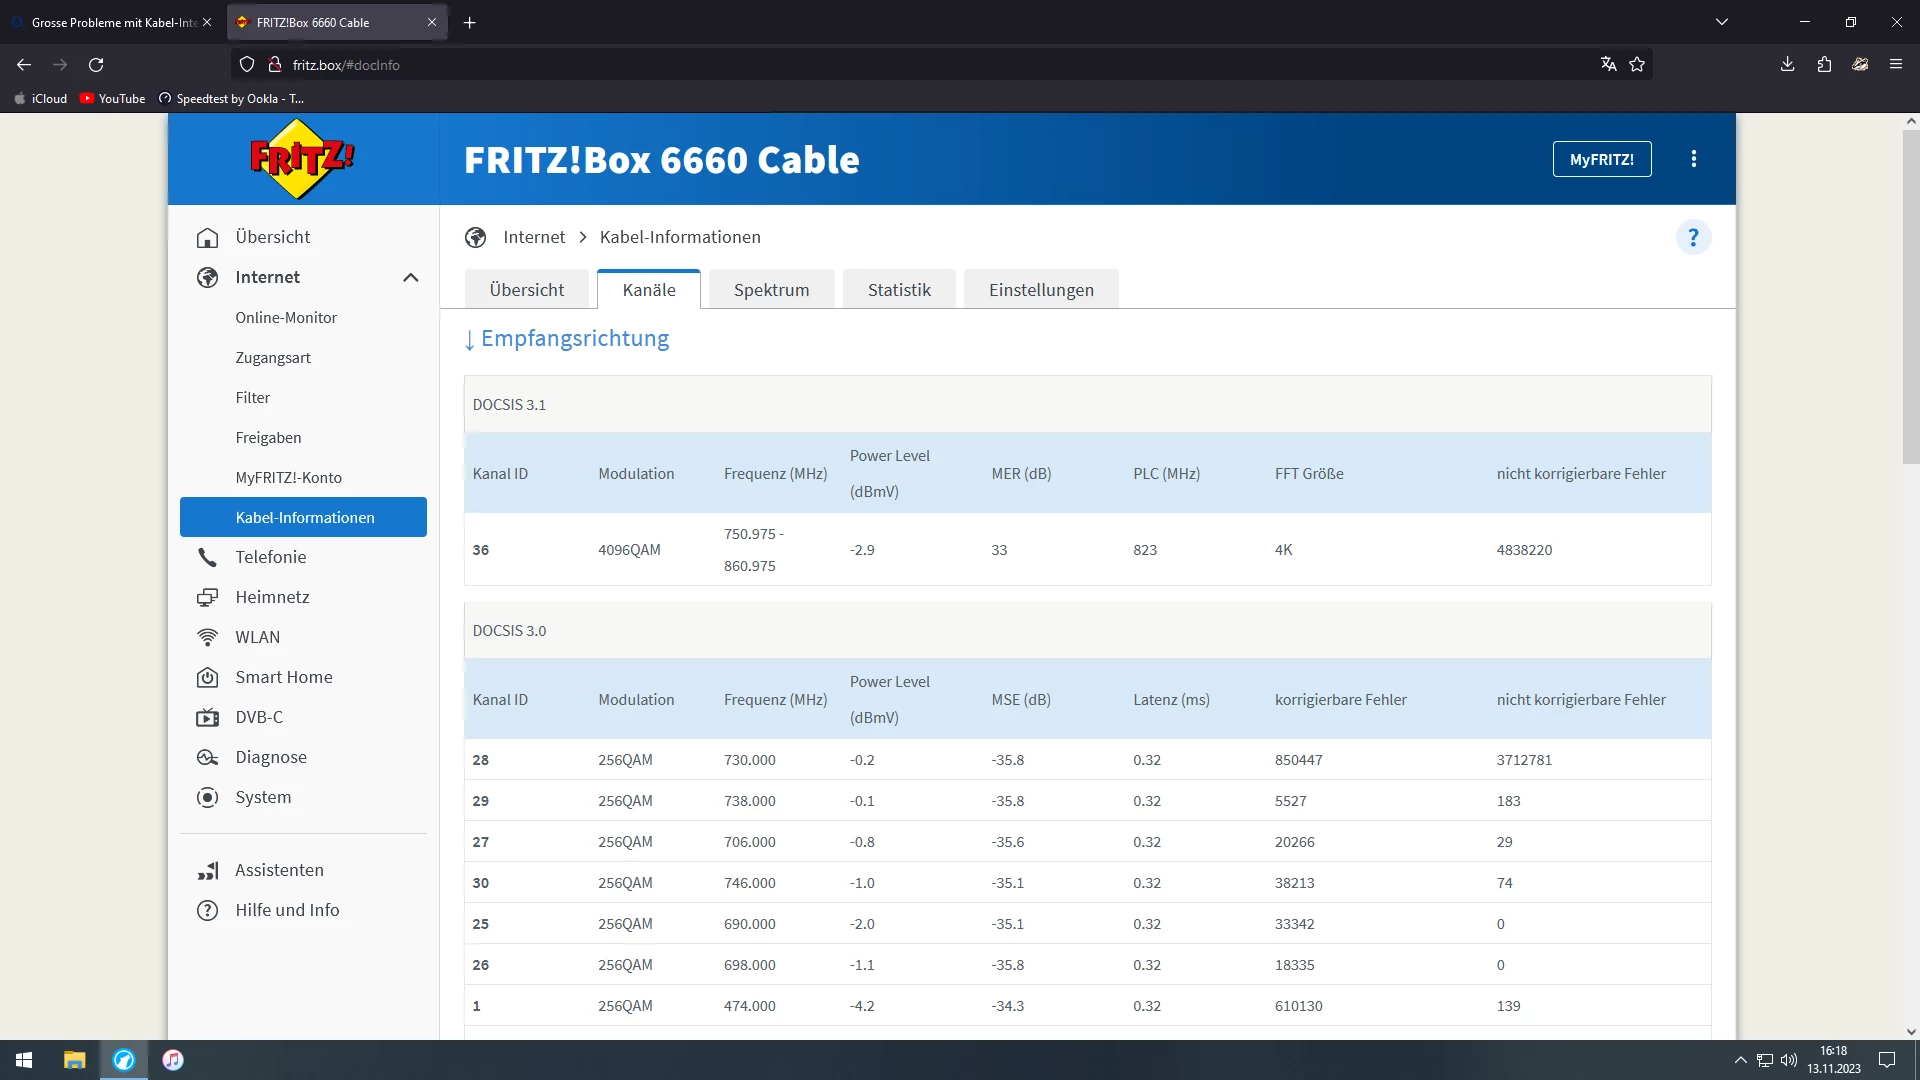Collapse the Internet menu chevron
The width and height of the screenshot is (1920, 1080).
(x=410, y=277)
